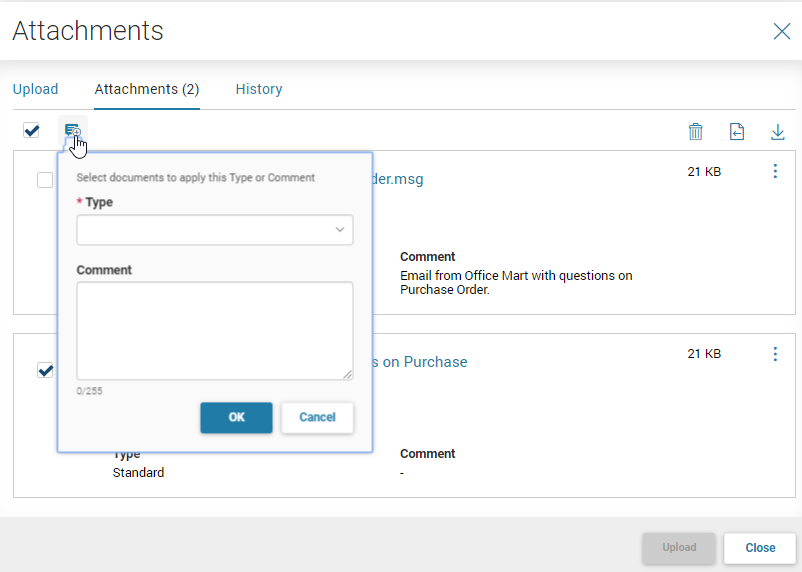Delete selected attachments with trash icon
Screen dimensions: 802x572
[696, 131]
